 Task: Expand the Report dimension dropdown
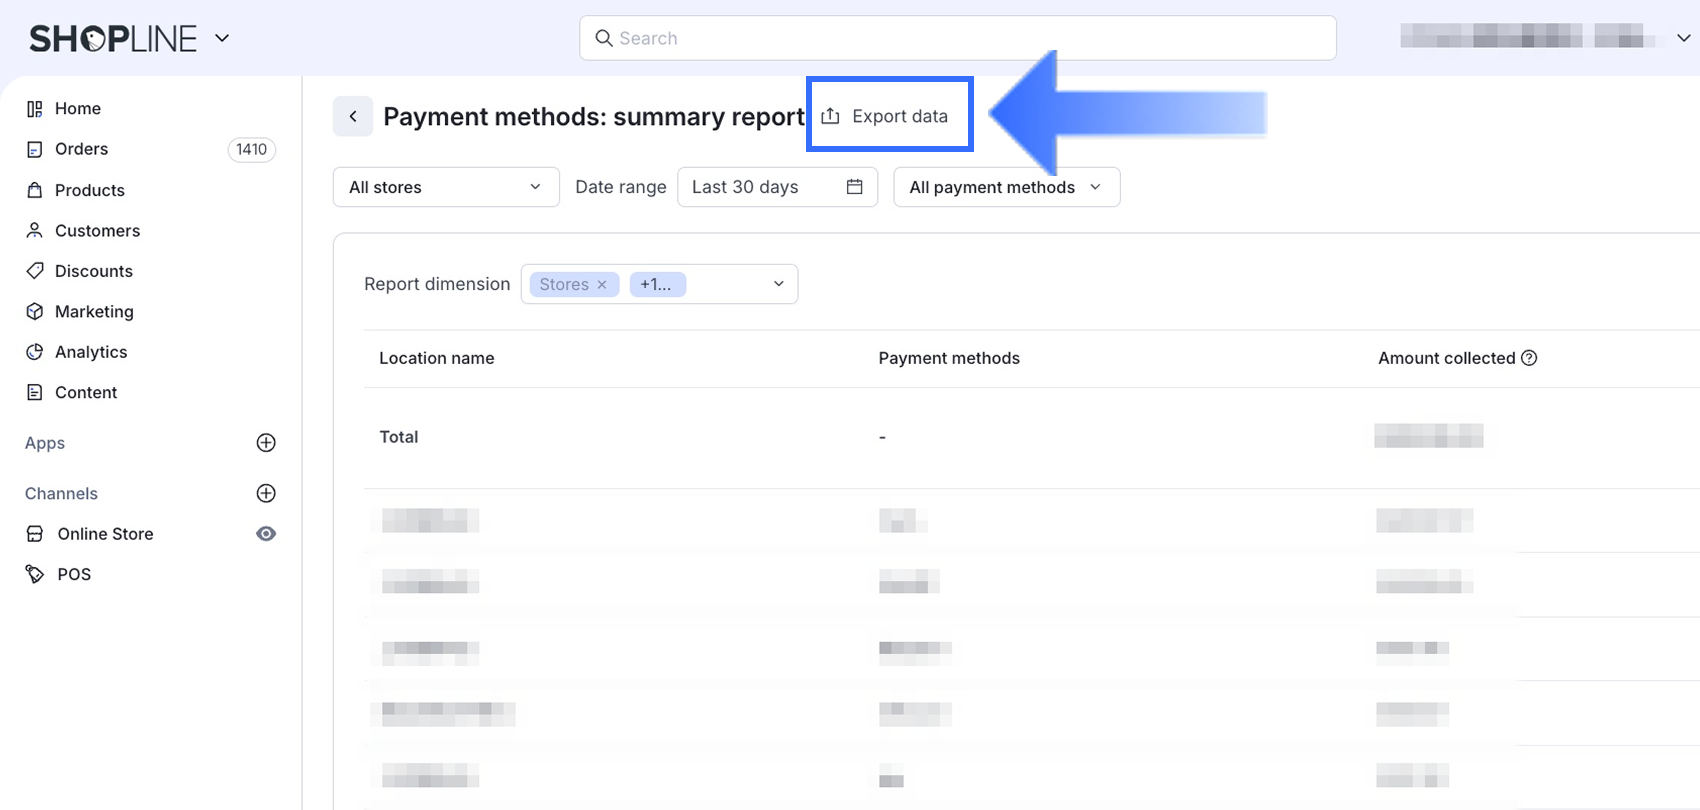pyautogui.click(x=778, y=284)
